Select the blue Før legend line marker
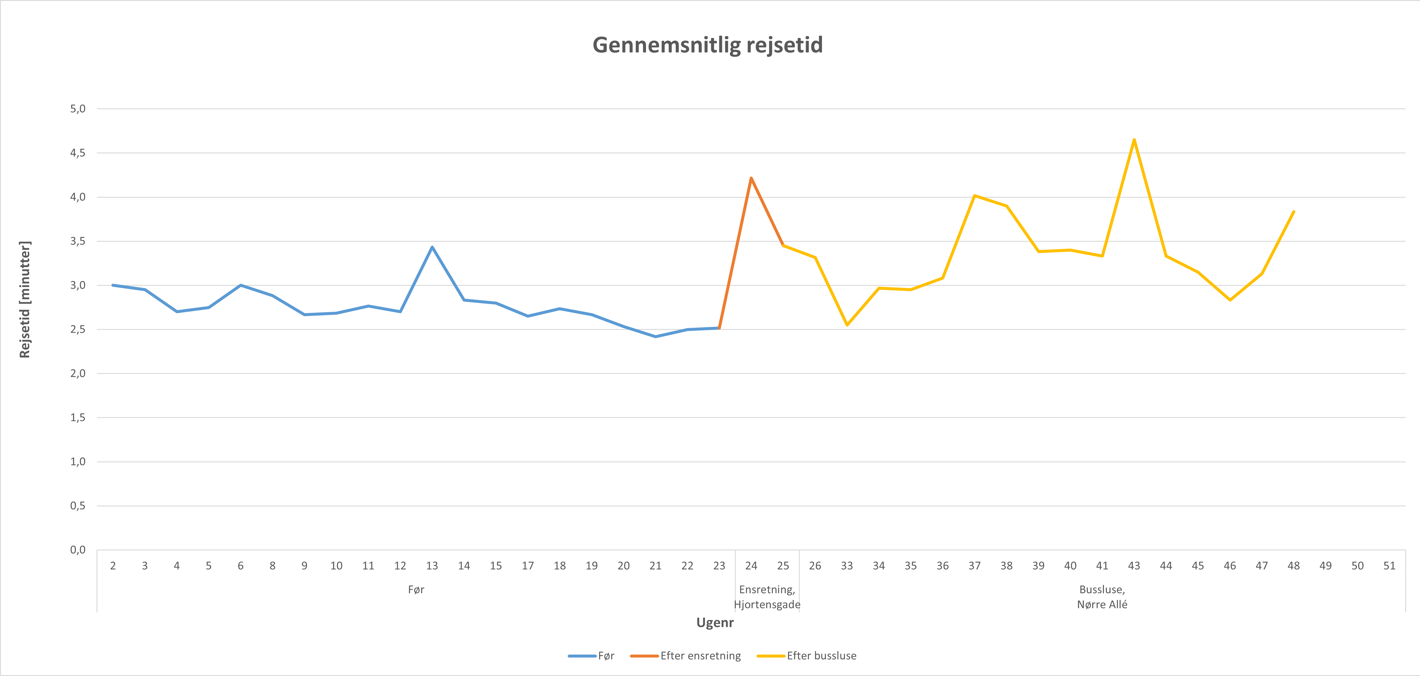 tap(582, 656)
